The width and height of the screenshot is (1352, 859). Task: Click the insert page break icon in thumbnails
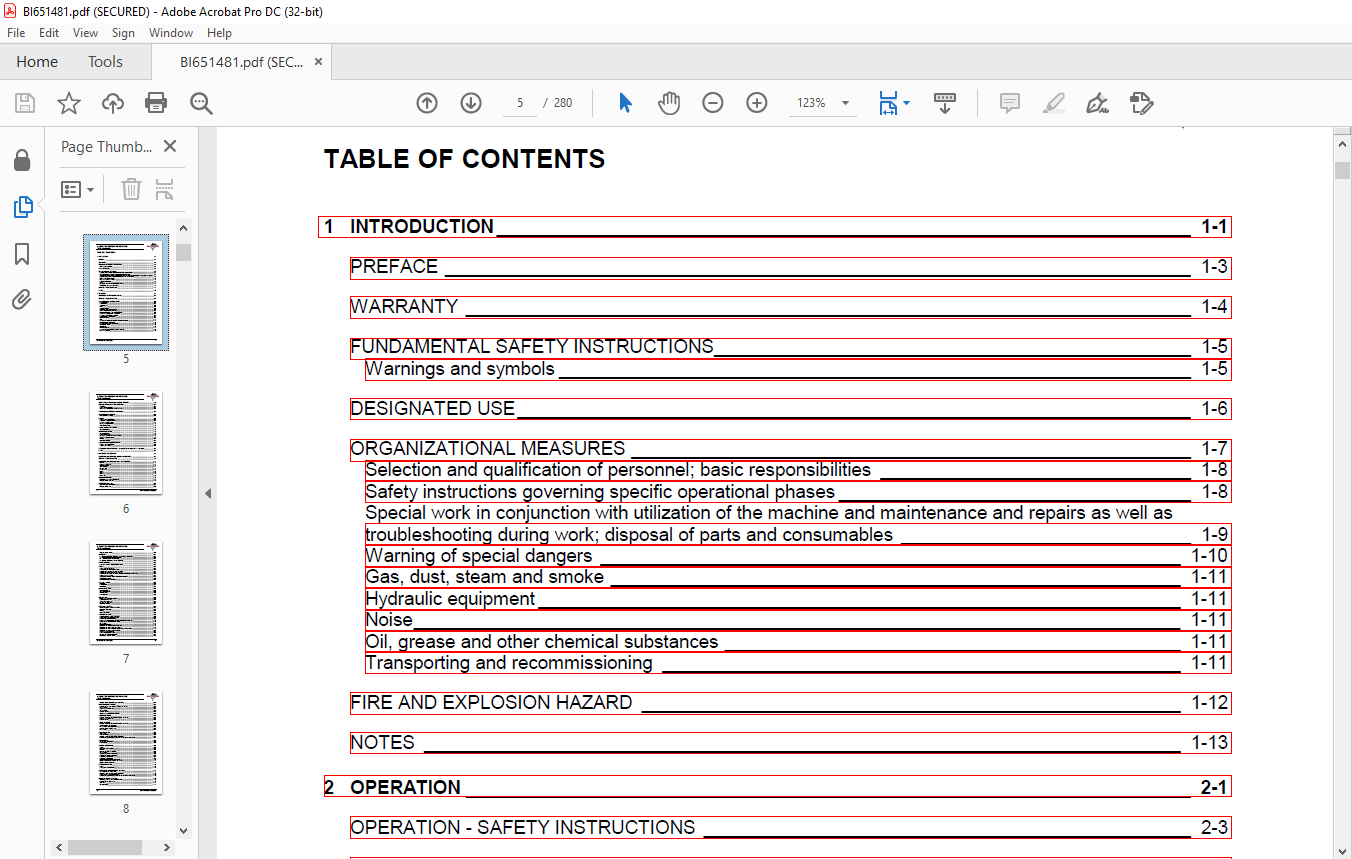(x=165, y=189)
